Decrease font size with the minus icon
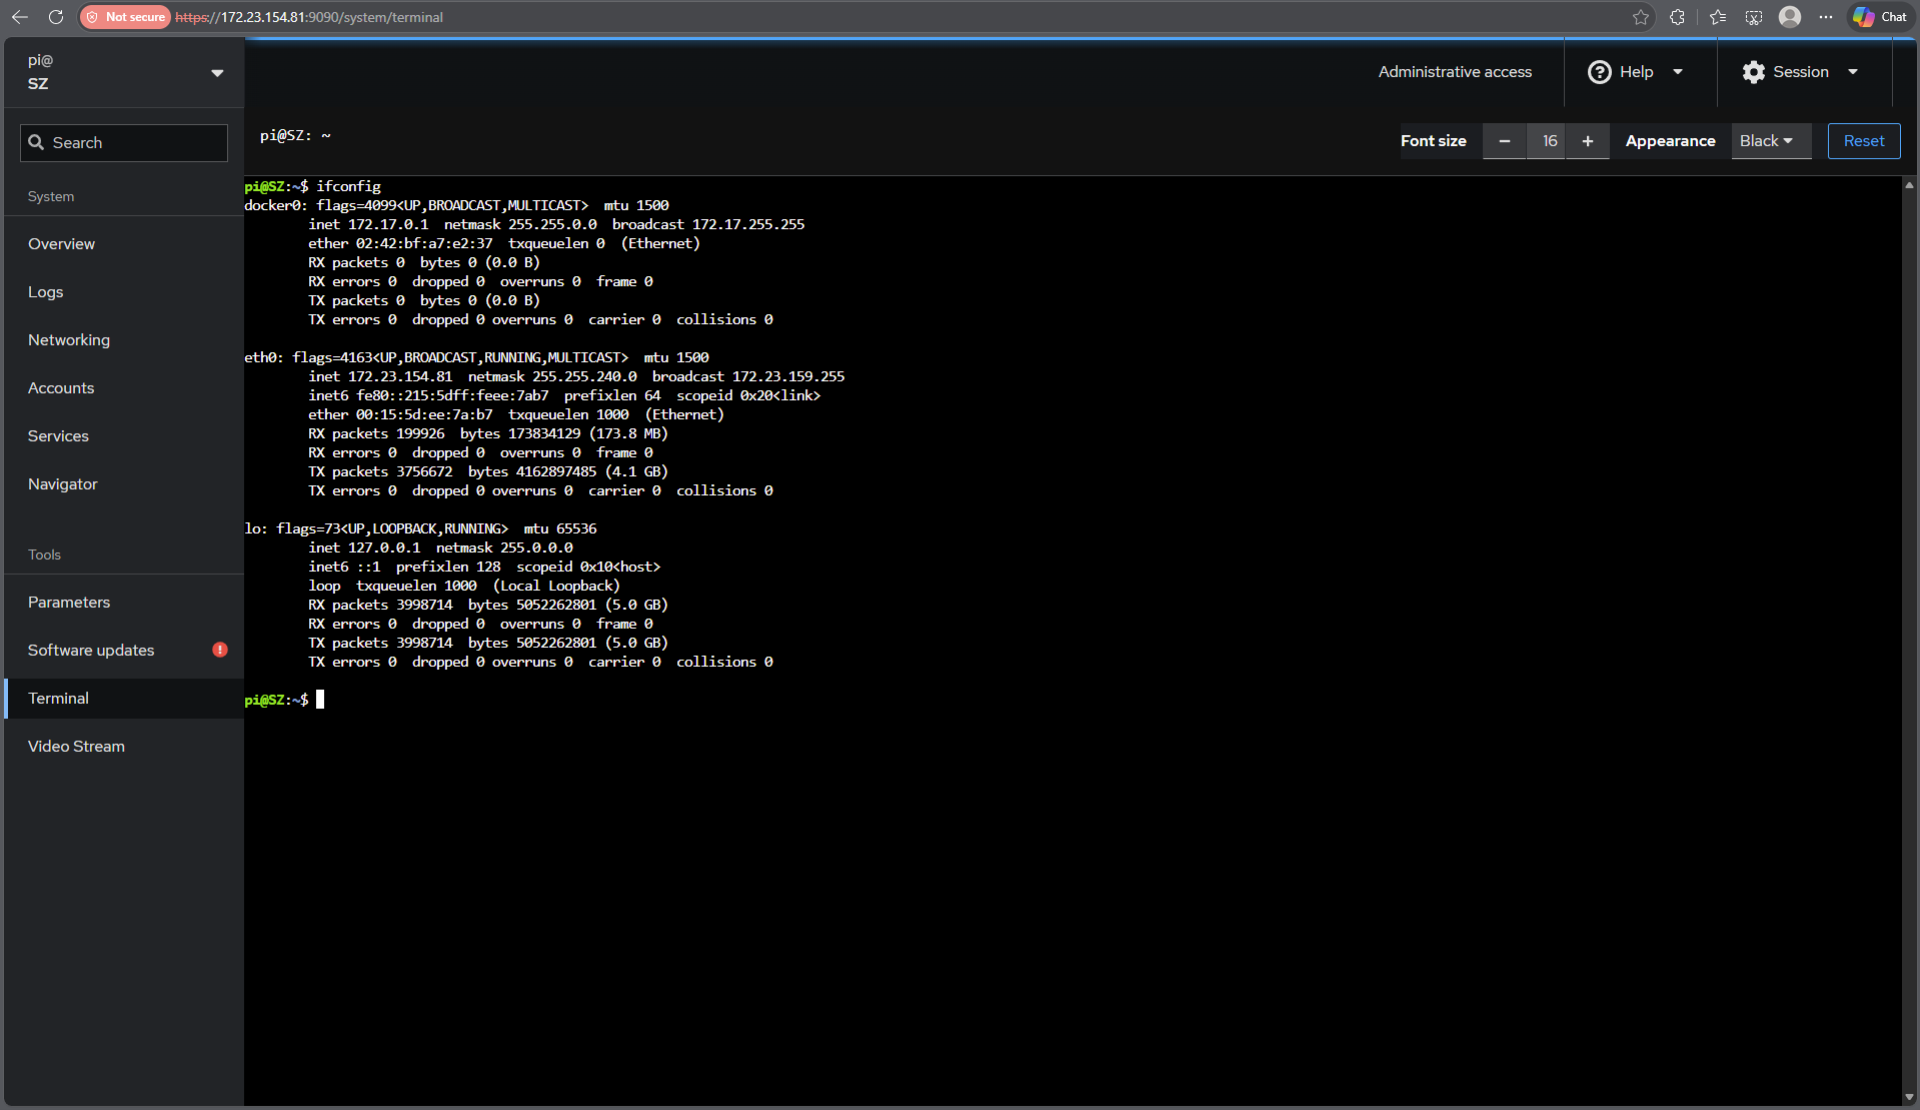 point(1504,141)
